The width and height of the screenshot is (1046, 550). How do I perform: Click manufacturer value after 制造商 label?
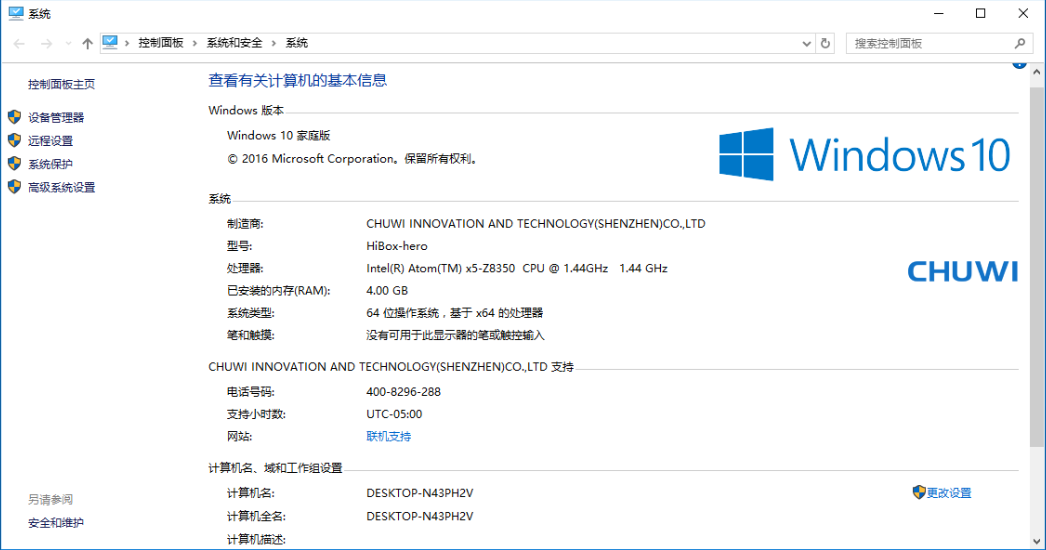tap(536, 224)
